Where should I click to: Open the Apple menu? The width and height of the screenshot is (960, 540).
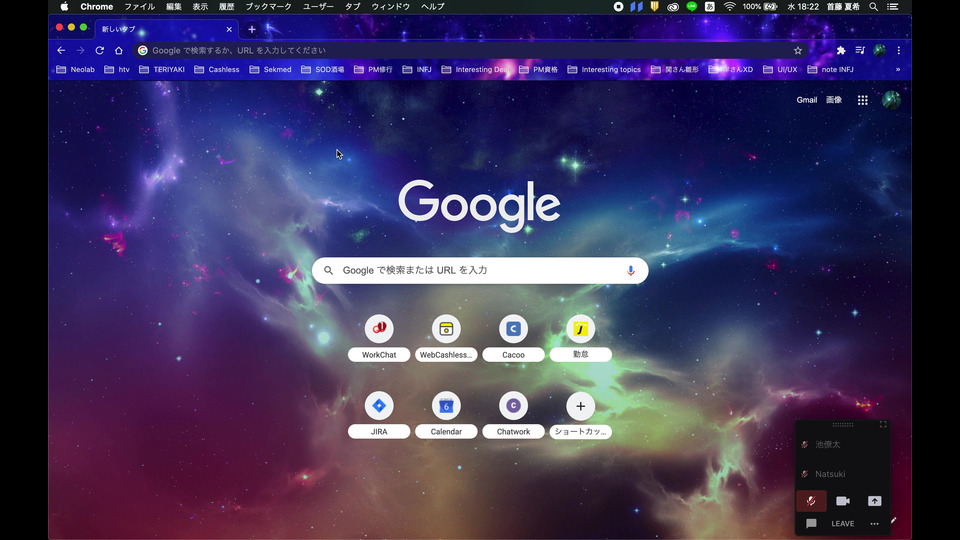(64, 7)
